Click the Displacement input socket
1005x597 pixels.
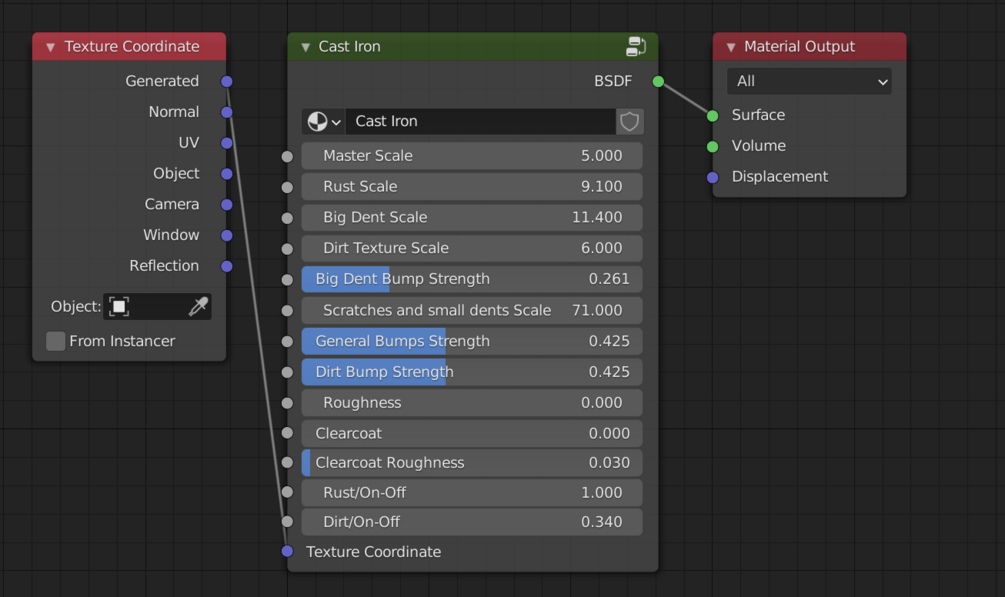712,177
